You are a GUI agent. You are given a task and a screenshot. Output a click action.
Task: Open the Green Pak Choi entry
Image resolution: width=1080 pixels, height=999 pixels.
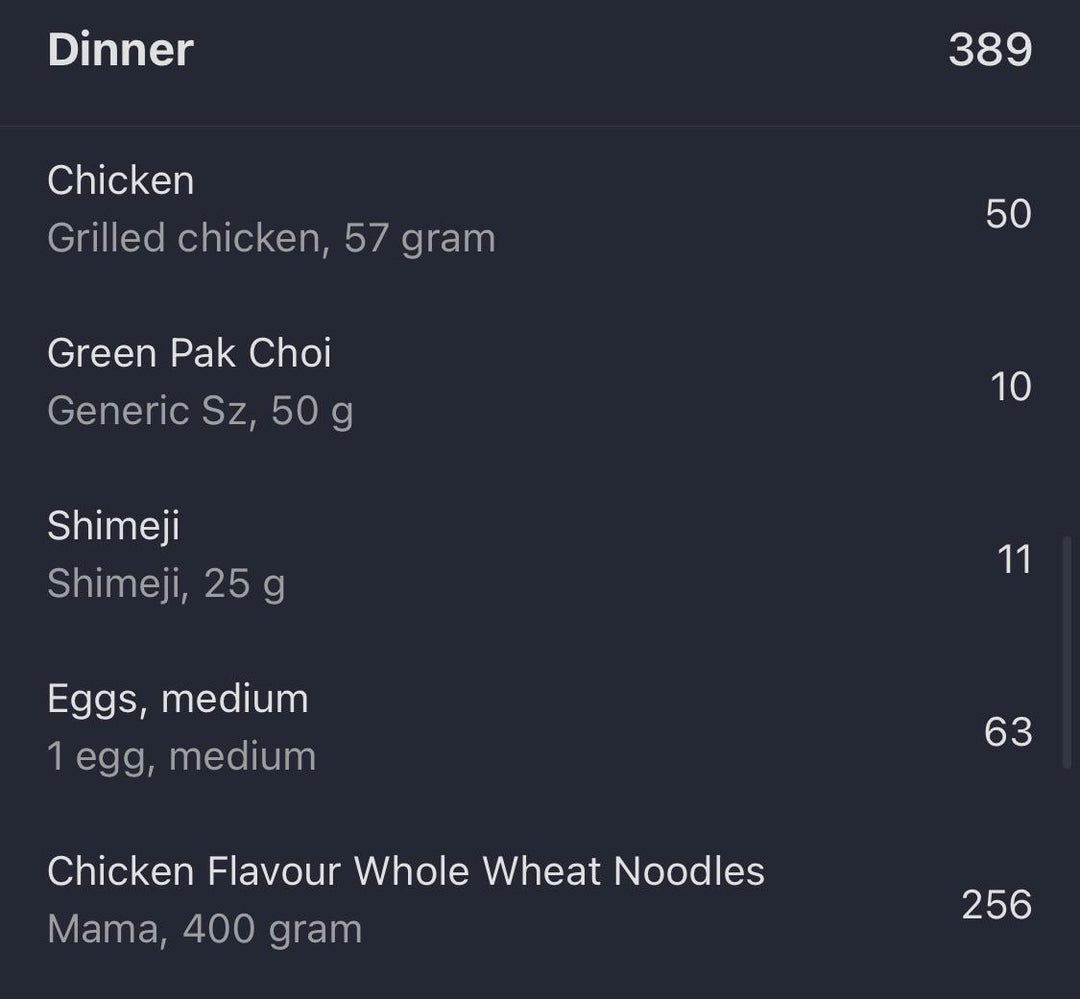coord(189,354)
